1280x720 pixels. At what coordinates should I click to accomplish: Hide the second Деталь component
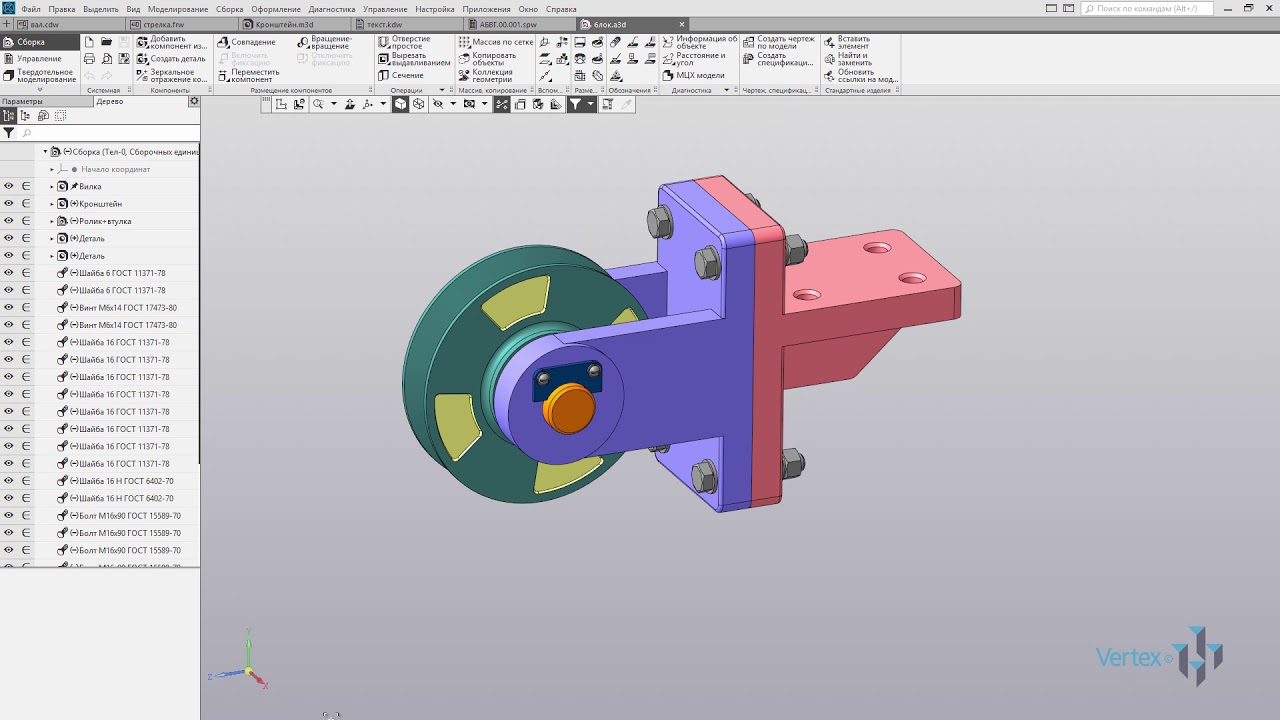pyautogui.click(x=8, y=255)
